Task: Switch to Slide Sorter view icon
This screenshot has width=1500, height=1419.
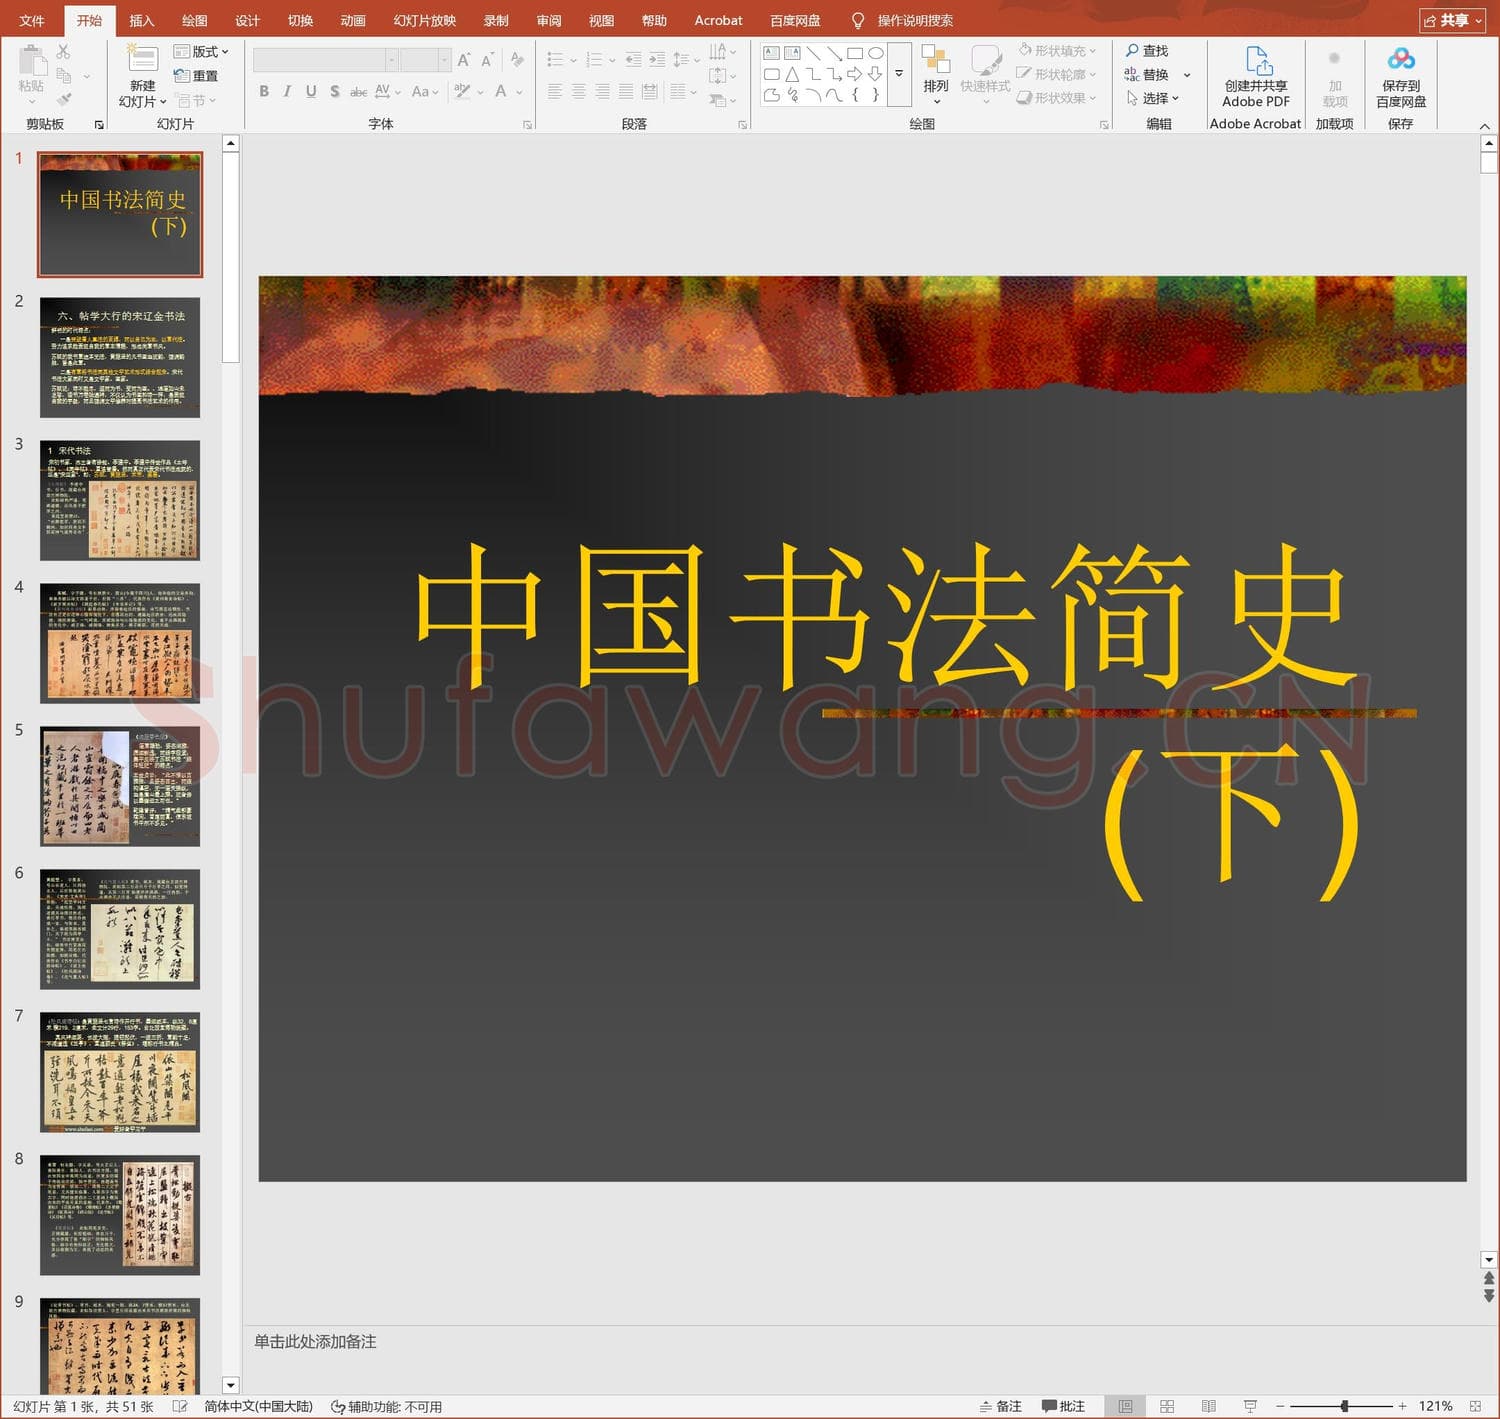Action: click(x=1167, y=1406)
